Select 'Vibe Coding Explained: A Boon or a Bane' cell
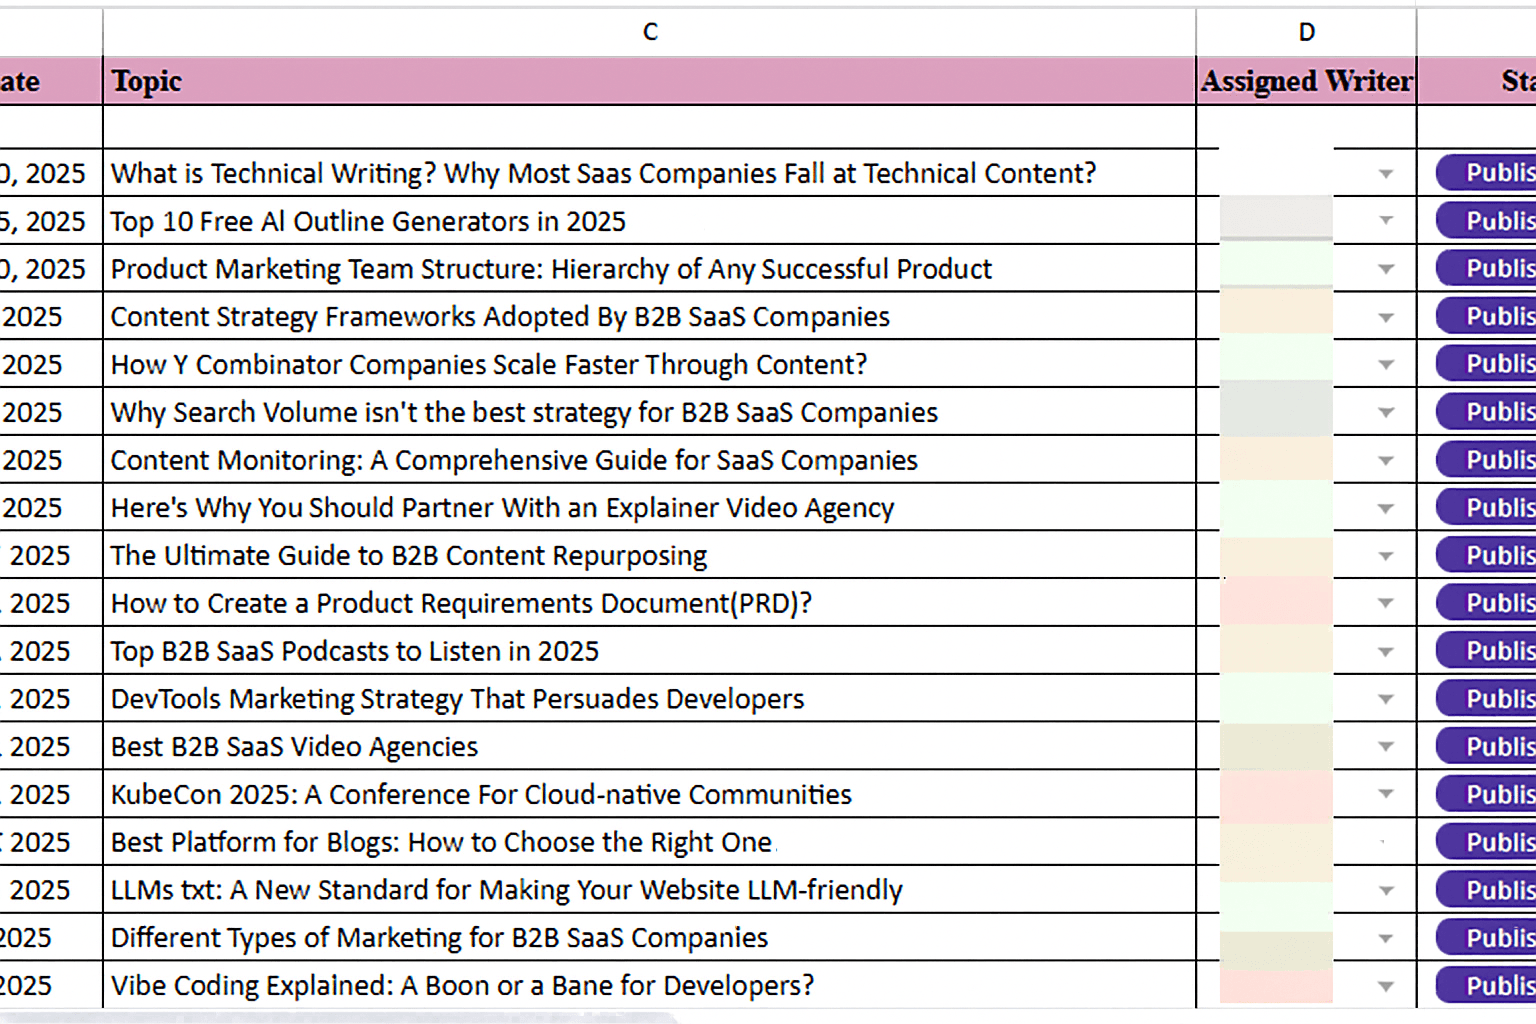Screen dimensions: 1536x1024 (650, 985)
